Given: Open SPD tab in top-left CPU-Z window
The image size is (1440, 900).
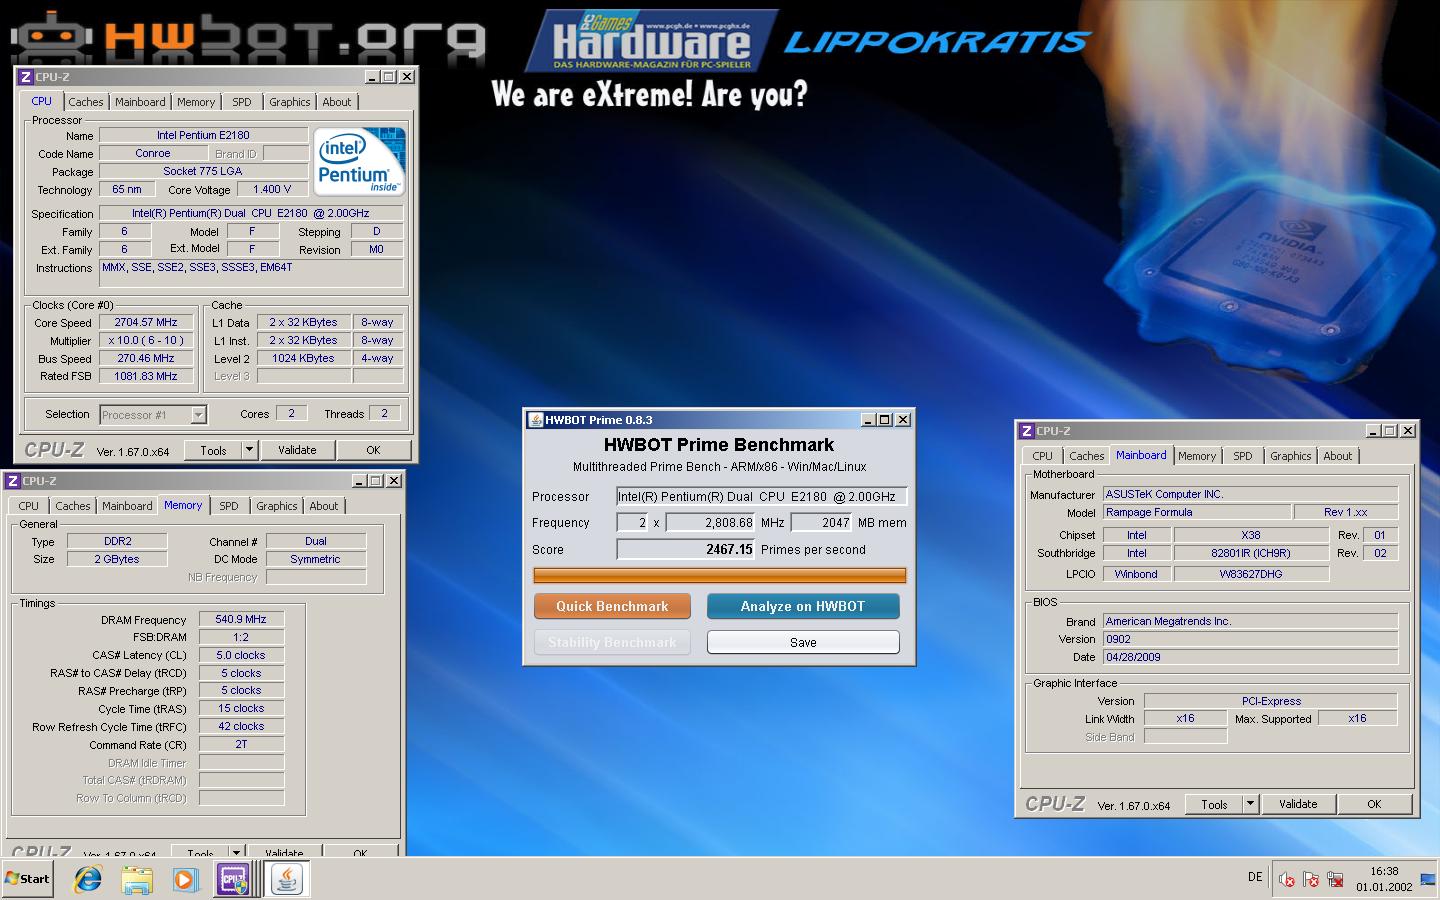Looking at the screenshot, I should (242, 102).
